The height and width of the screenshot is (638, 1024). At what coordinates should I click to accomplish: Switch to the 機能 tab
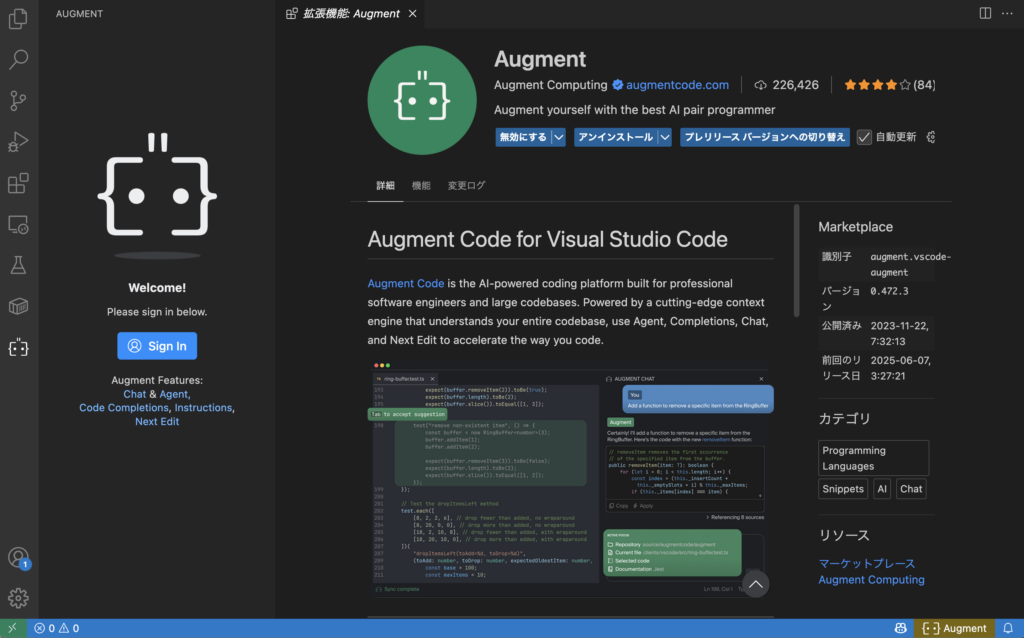(421, 185)
